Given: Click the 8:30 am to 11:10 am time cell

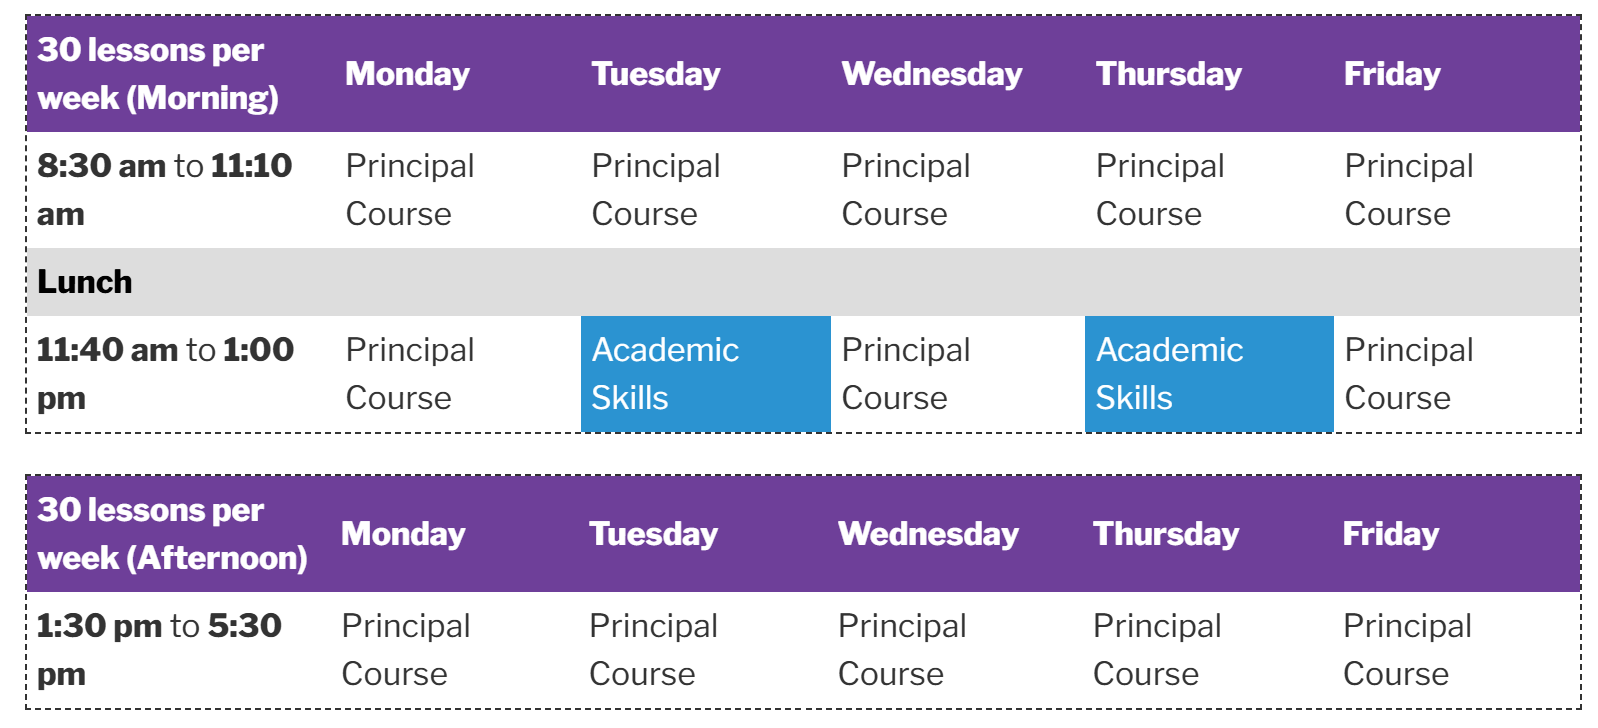Looking at the screenshot, I should coord(164,189).
